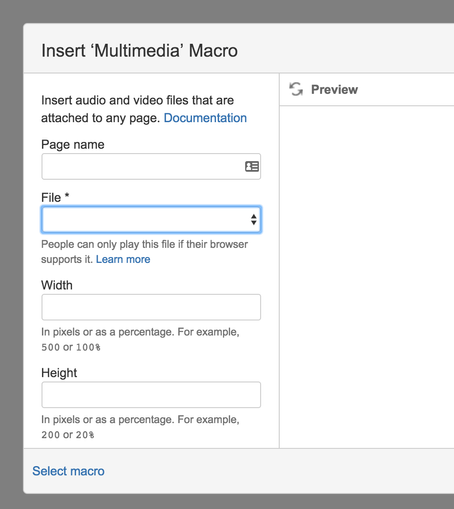Click the Insert 'Multimedia' Macro dialog title
Image resolution: width=454 pixels, height=509 pixels.
(x=139, y=51)
